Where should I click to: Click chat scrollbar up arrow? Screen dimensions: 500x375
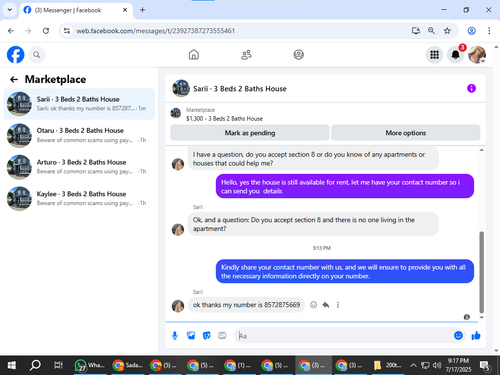481,150
